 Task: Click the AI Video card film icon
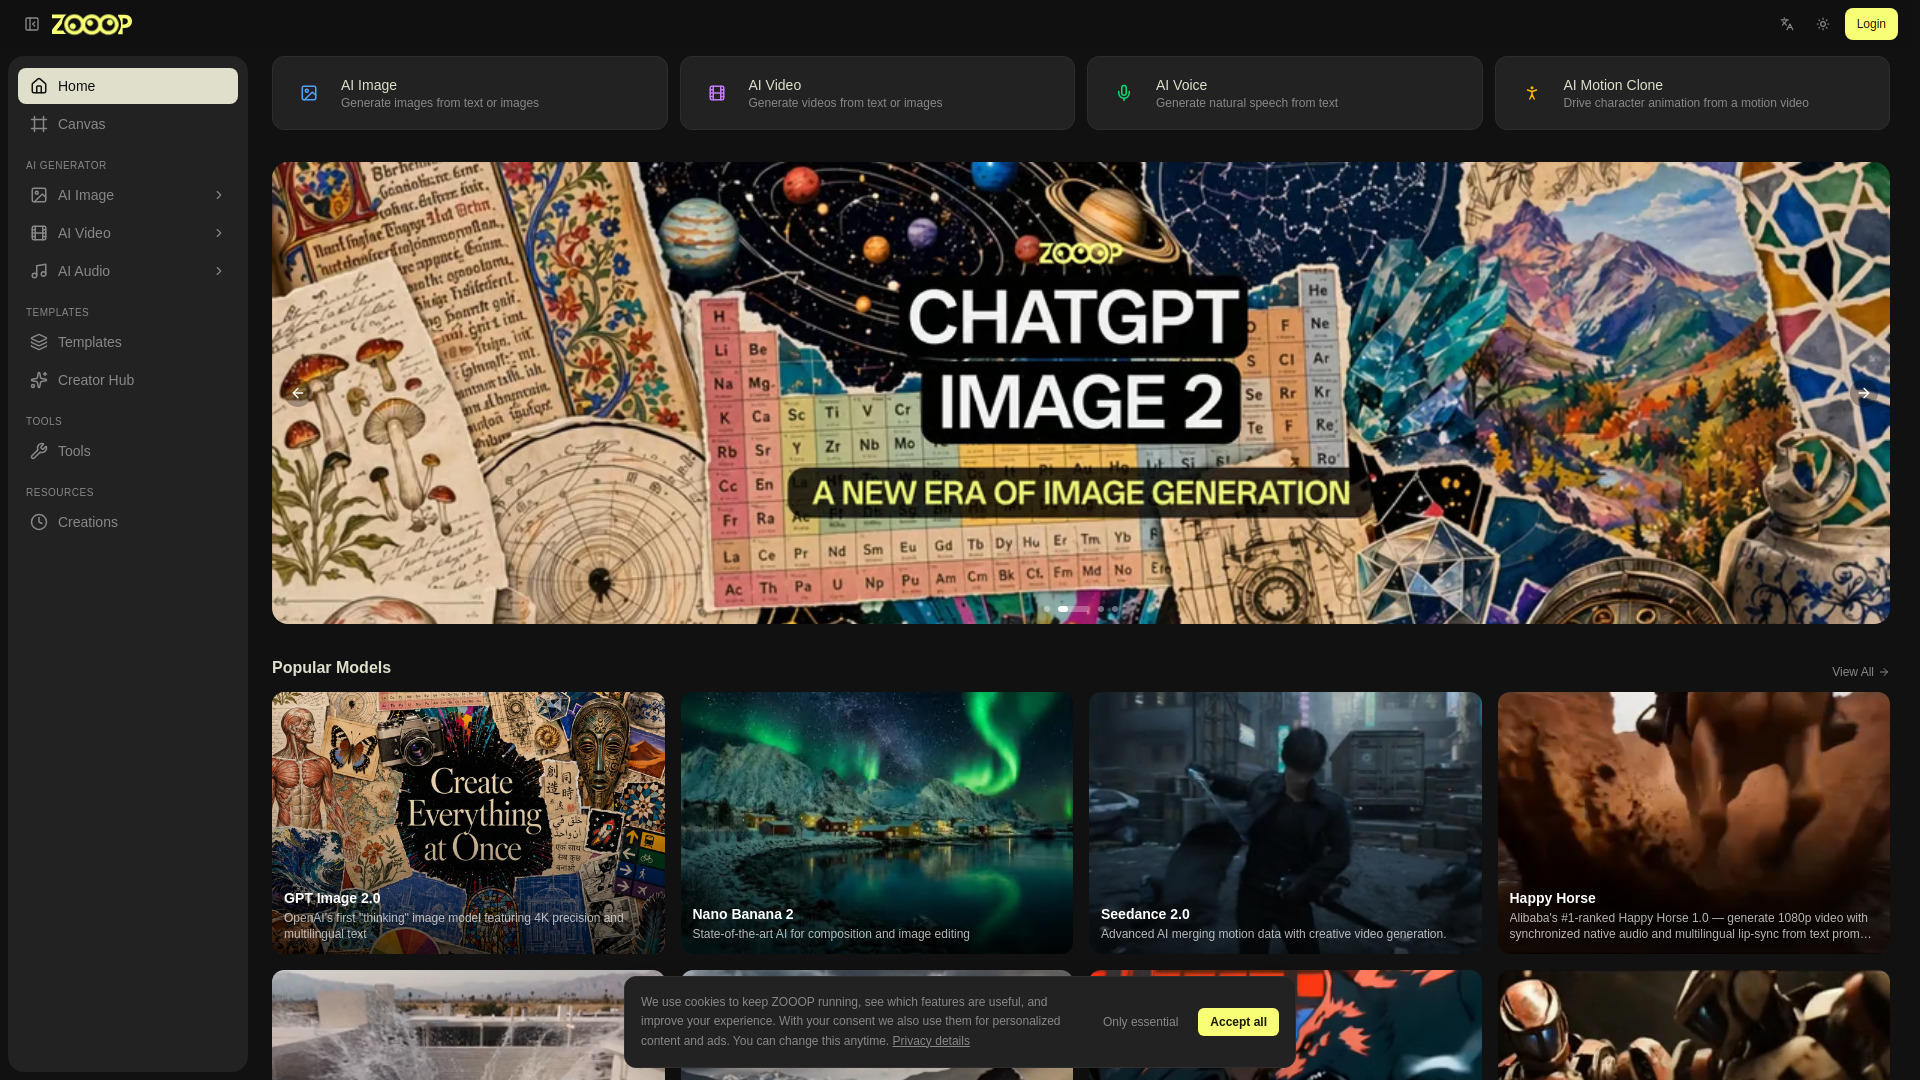click(x=717, y=93)
